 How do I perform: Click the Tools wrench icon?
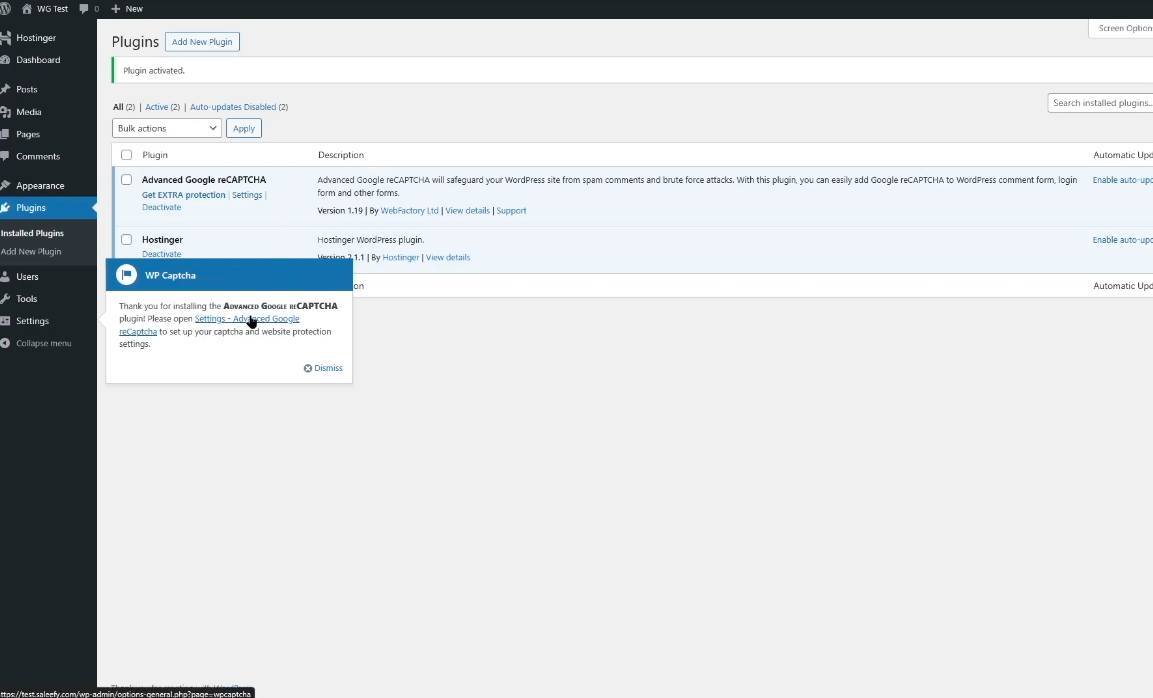click(6, 299)
